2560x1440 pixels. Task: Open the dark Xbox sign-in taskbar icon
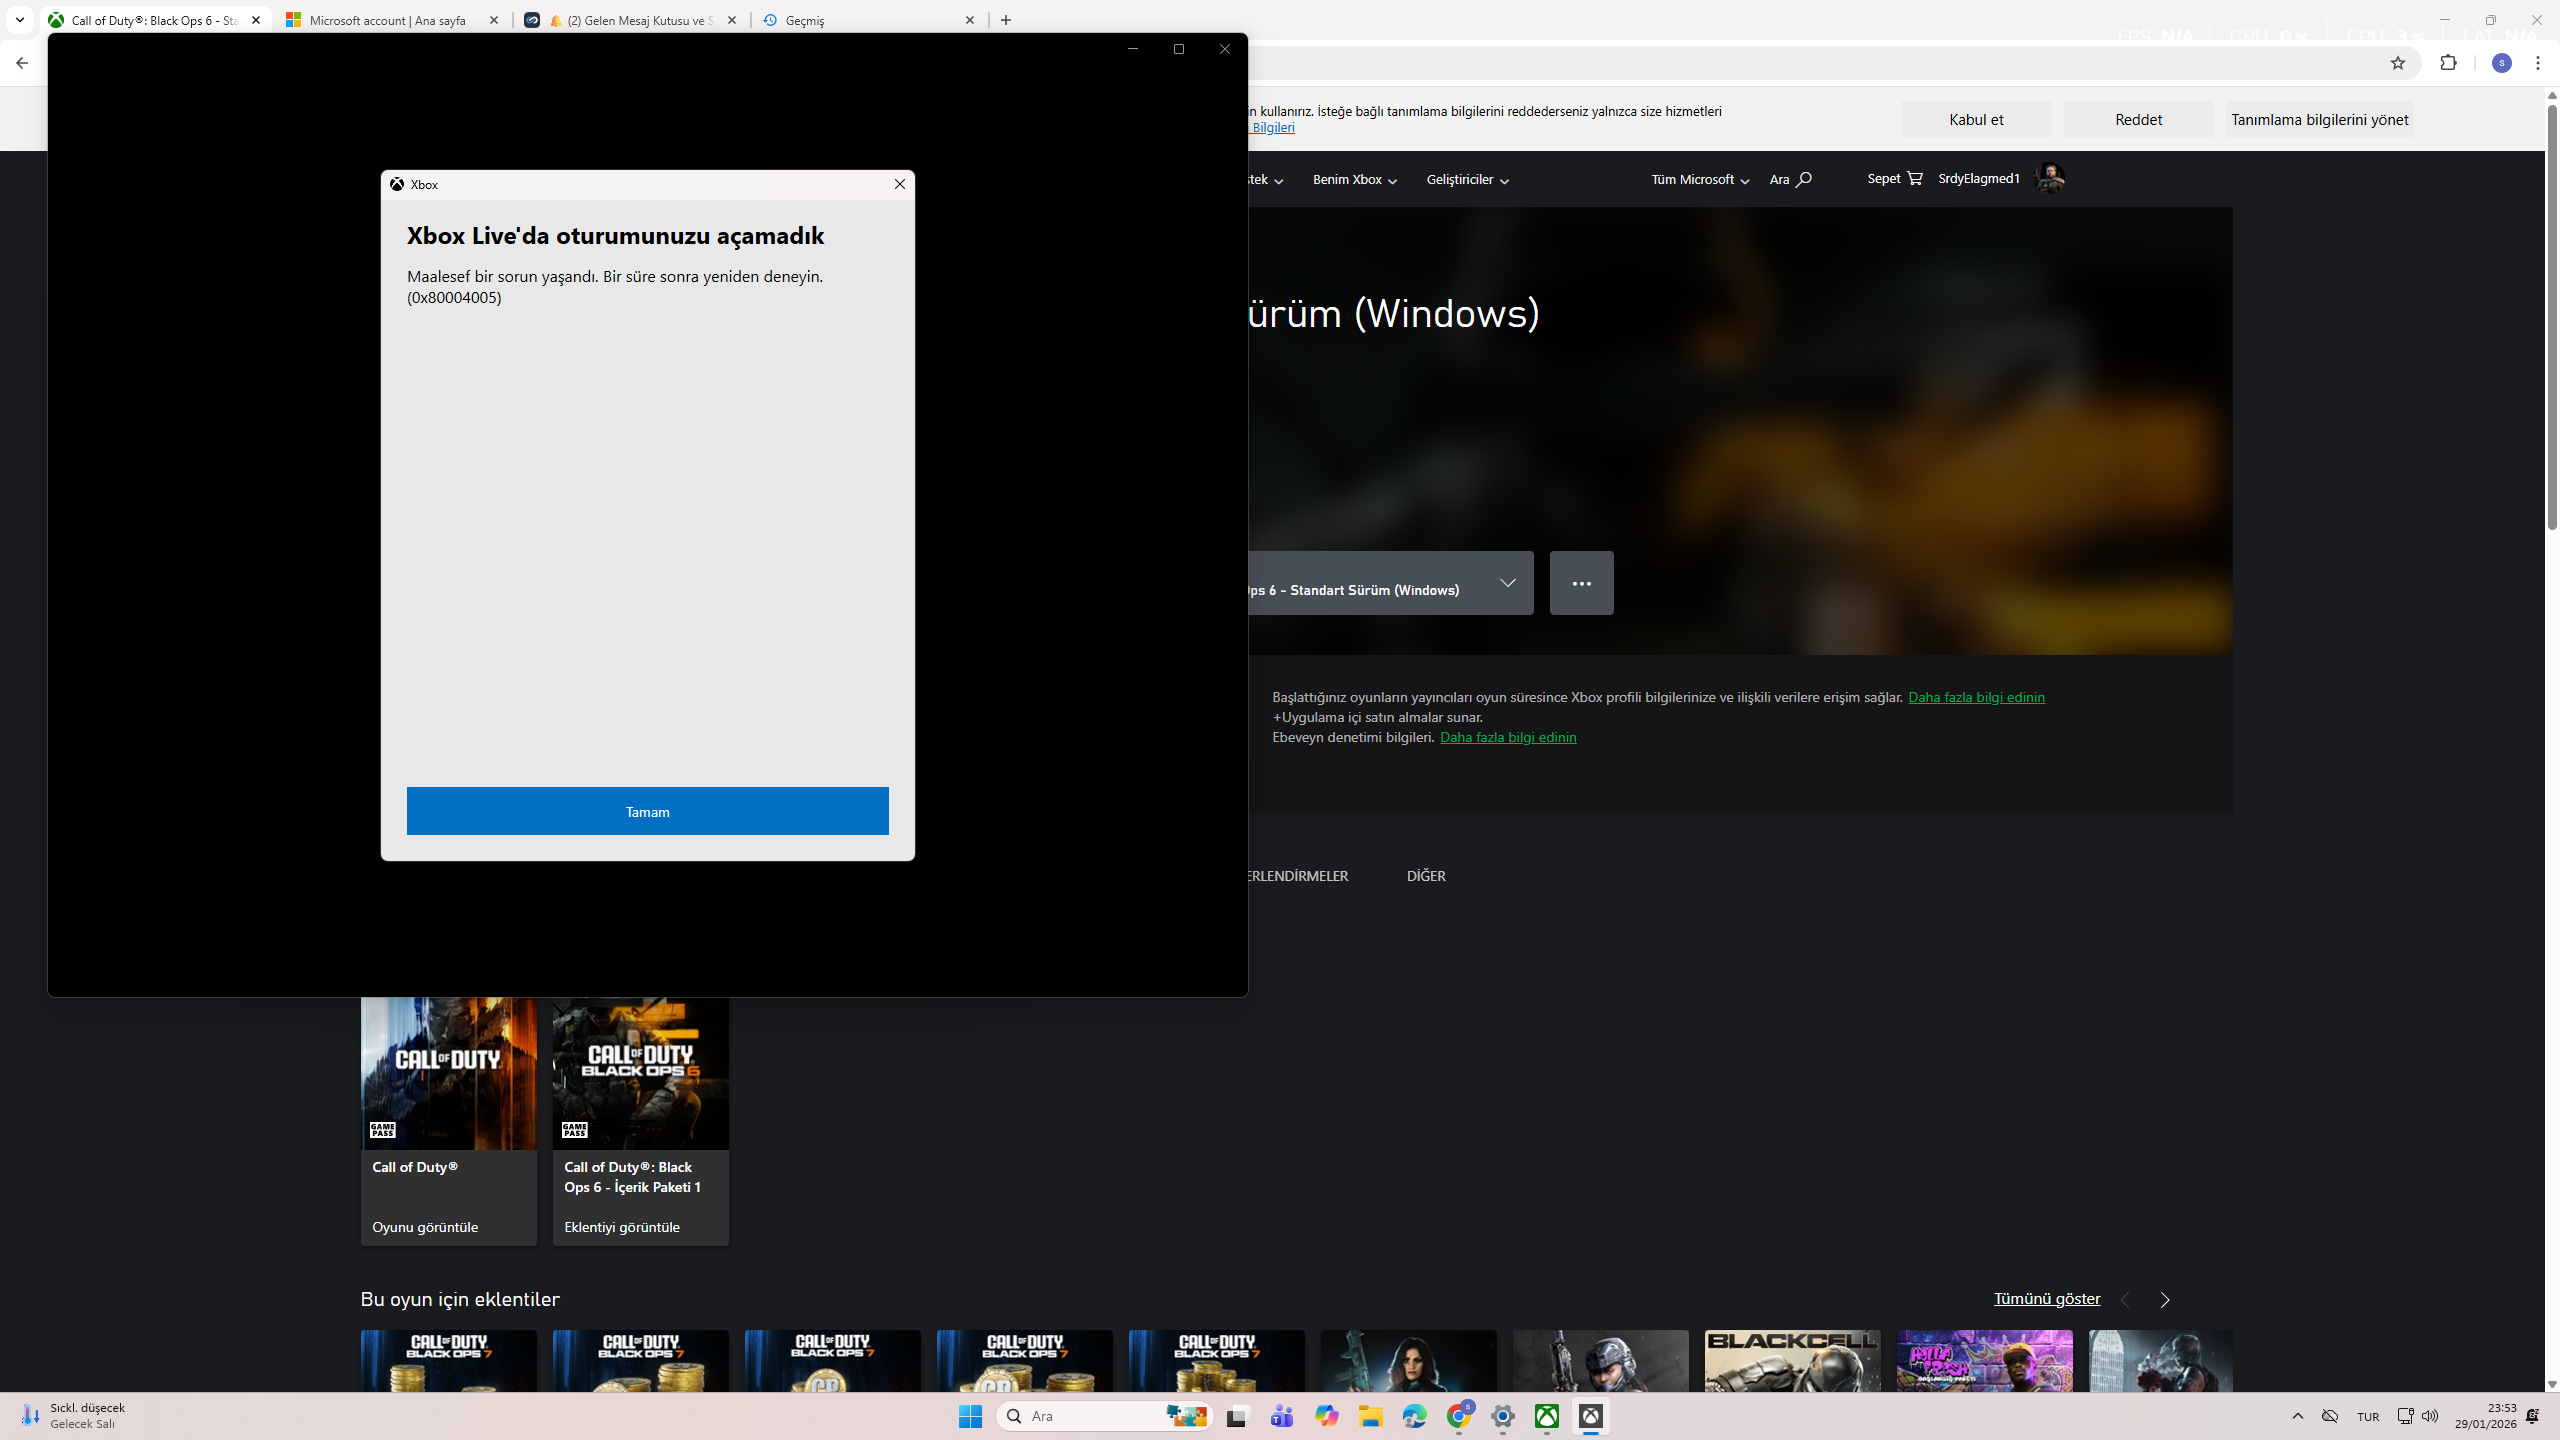coord(1591,1416)
